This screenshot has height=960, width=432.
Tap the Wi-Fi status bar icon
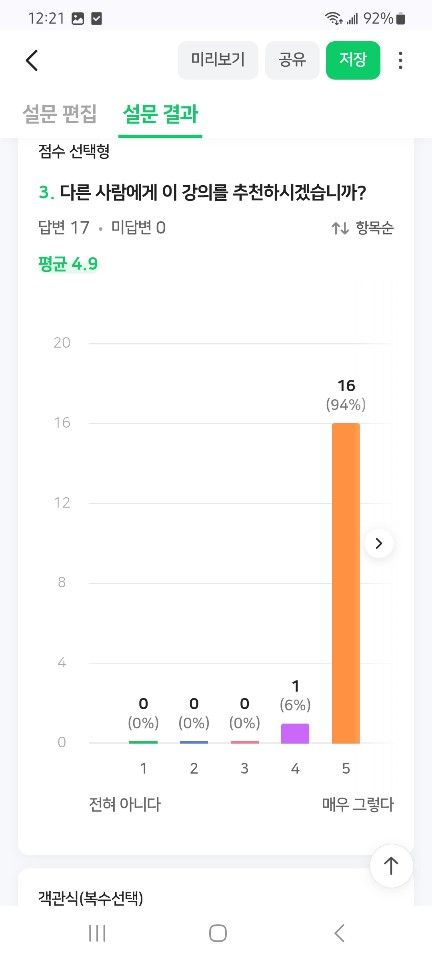[x=333, y=18]
